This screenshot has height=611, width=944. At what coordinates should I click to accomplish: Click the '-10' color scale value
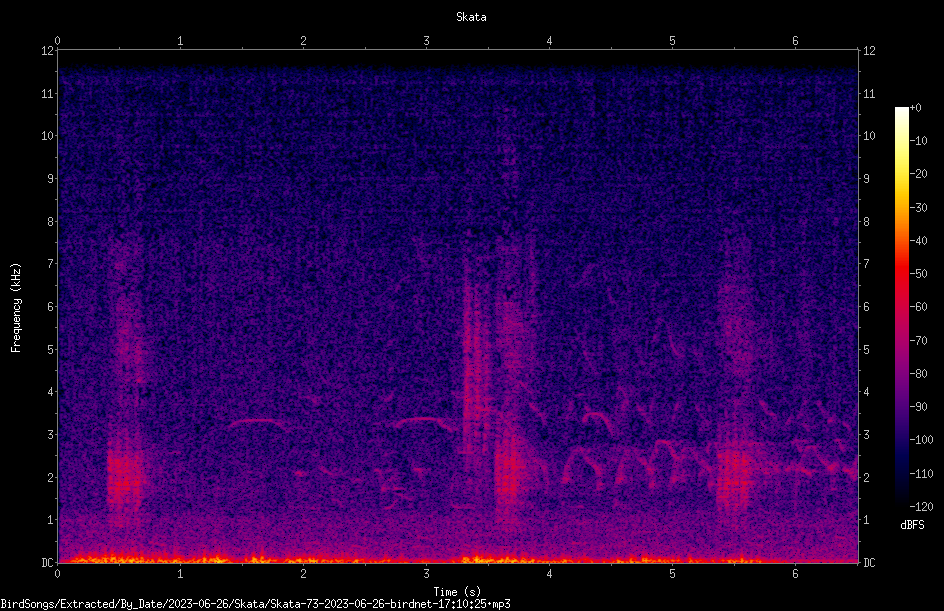(x=918, y=141)
